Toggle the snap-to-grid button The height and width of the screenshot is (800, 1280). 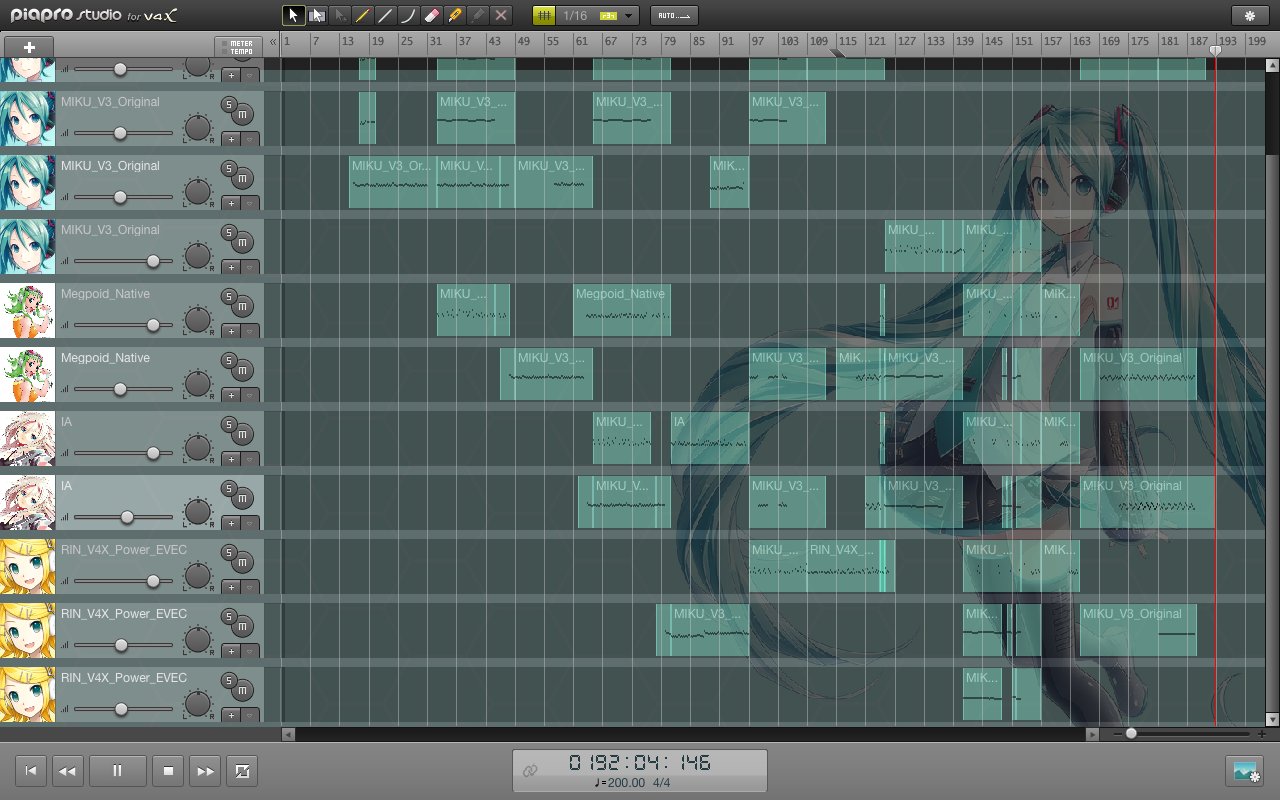pos(544,15)
